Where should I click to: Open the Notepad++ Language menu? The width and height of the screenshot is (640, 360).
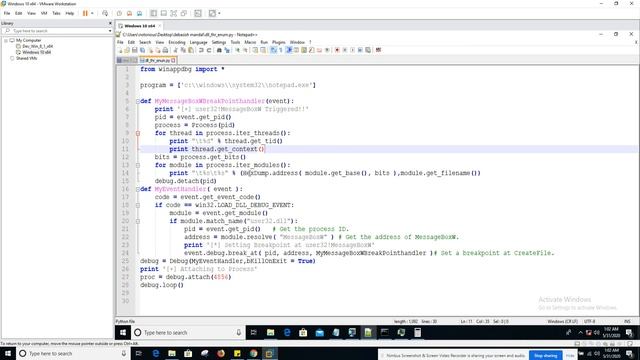[x=199, y=42]
